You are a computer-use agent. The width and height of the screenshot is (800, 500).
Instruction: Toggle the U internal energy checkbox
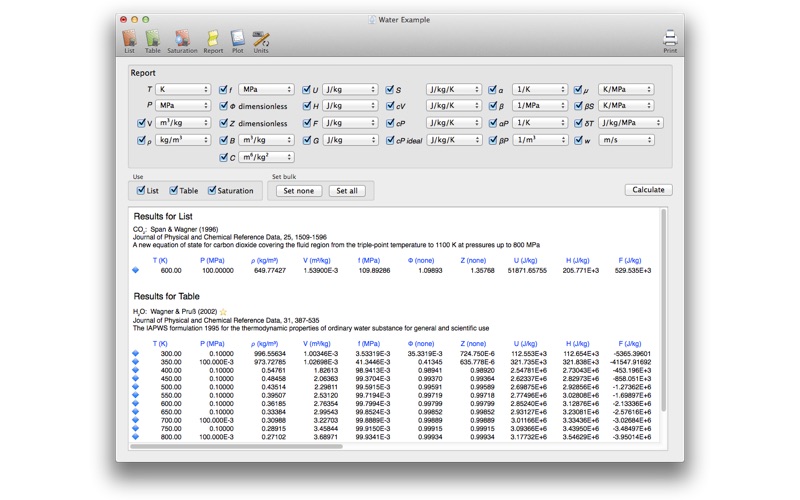(x=306, y=89)
